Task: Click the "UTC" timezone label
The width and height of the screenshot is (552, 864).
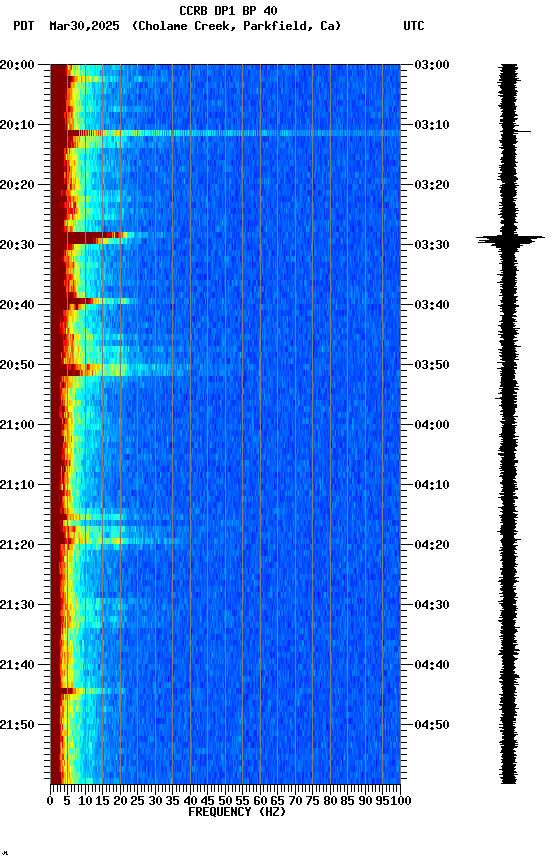Action: 414,26
